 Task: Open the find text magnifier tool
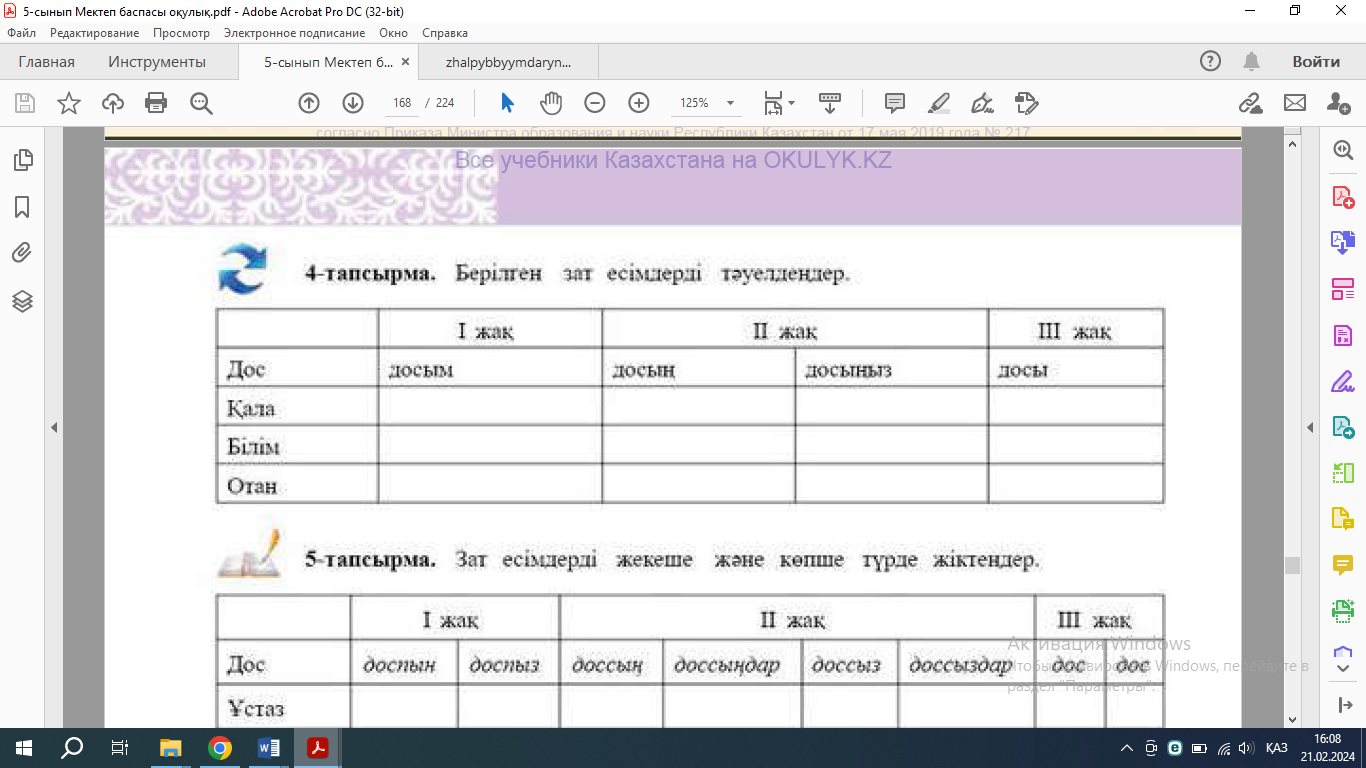(x=201, y=103)
